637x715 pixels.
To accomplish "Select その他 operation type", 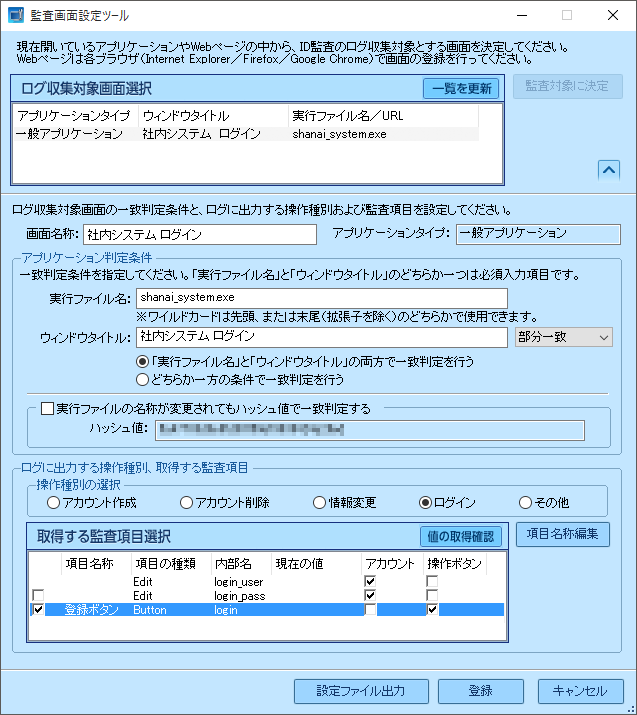I will [525, 503].
